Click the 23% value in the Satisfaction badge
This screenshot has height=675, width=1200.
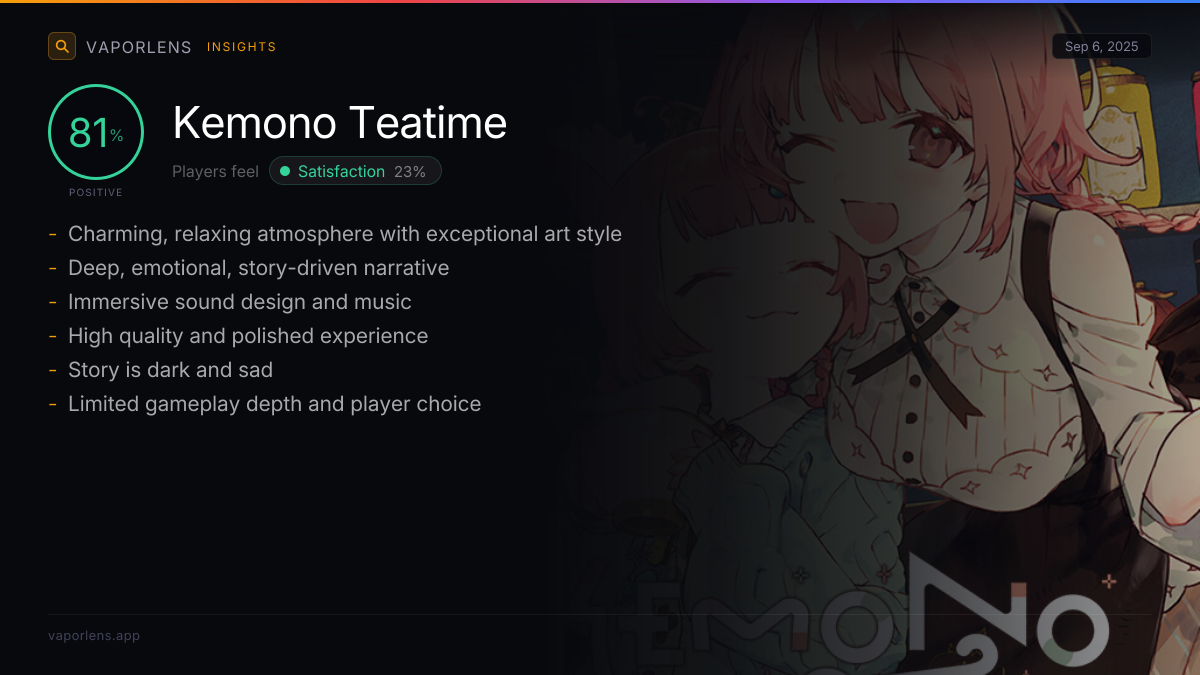pyautogui.click(x=410, y=172)
